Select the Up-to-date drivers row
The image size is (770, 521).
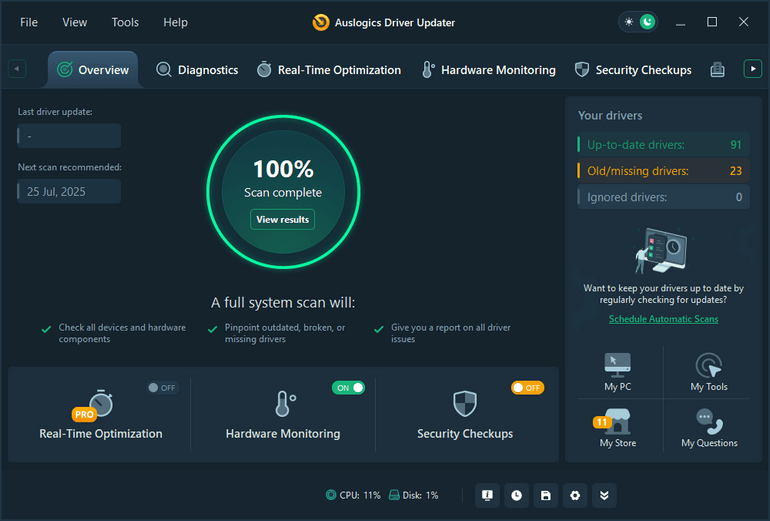click(663, 145)
